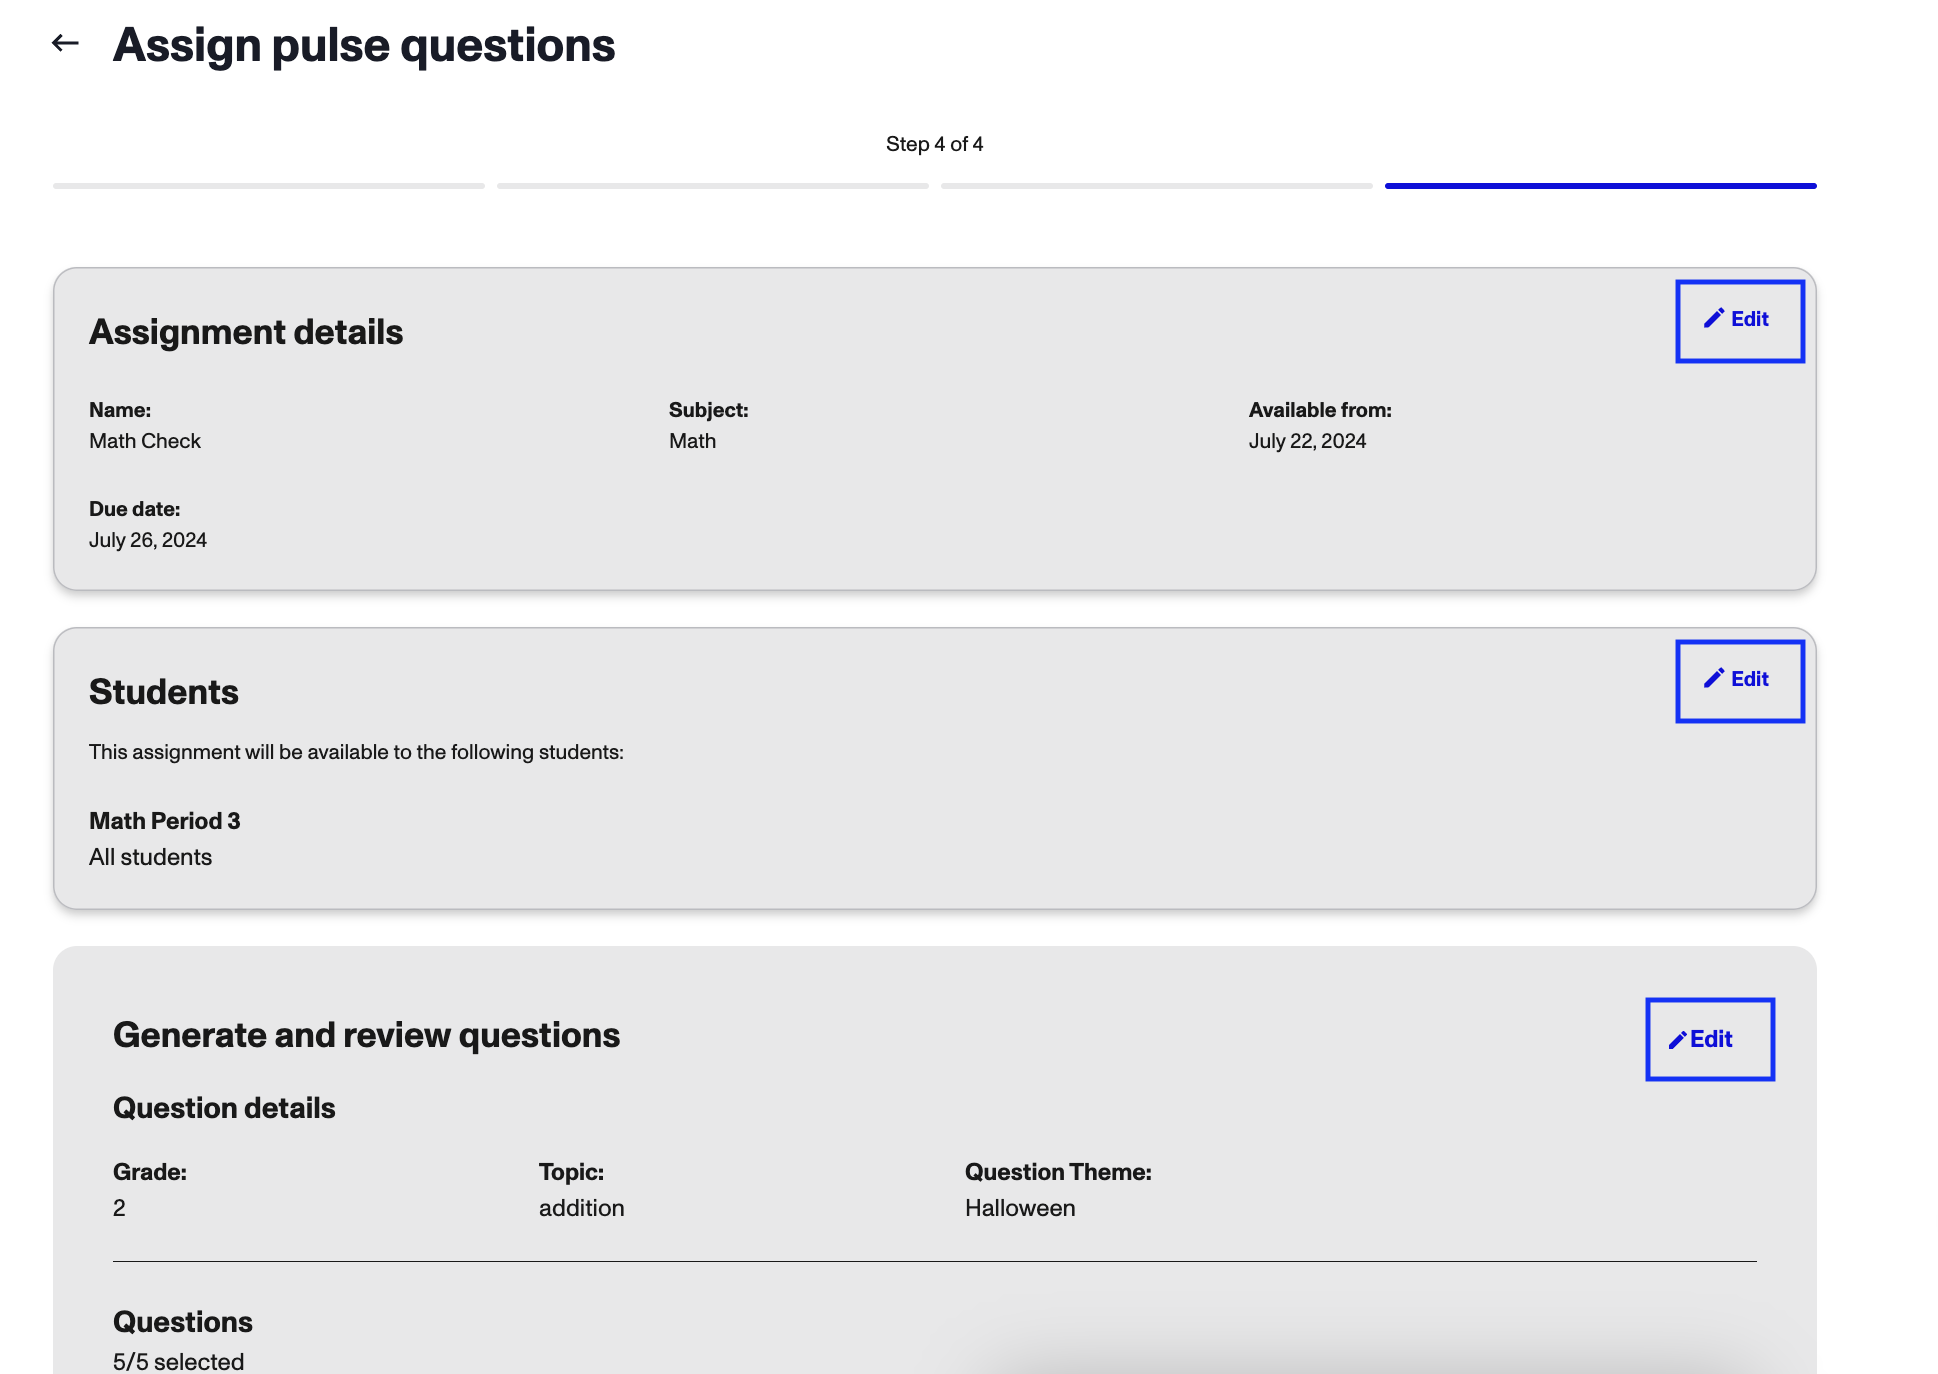Click the 5/5 selected count
Screen dimensions: 1938x1374
coord(178,1361)
